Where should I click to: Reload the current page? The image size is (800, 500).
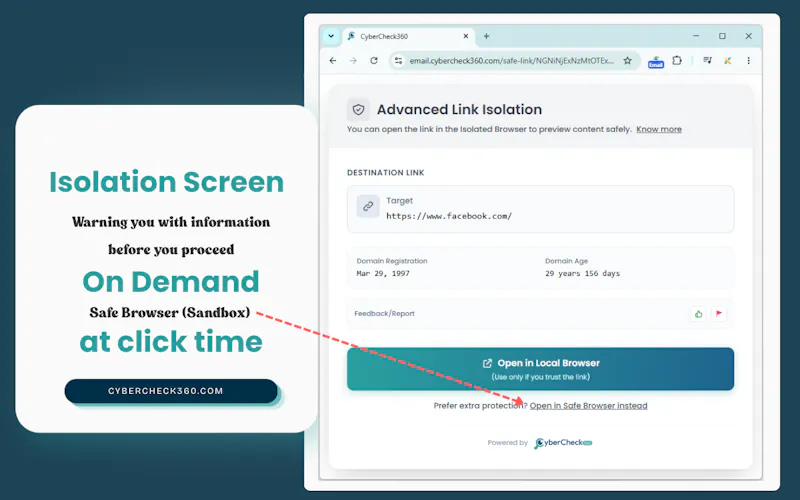point(374,61)
